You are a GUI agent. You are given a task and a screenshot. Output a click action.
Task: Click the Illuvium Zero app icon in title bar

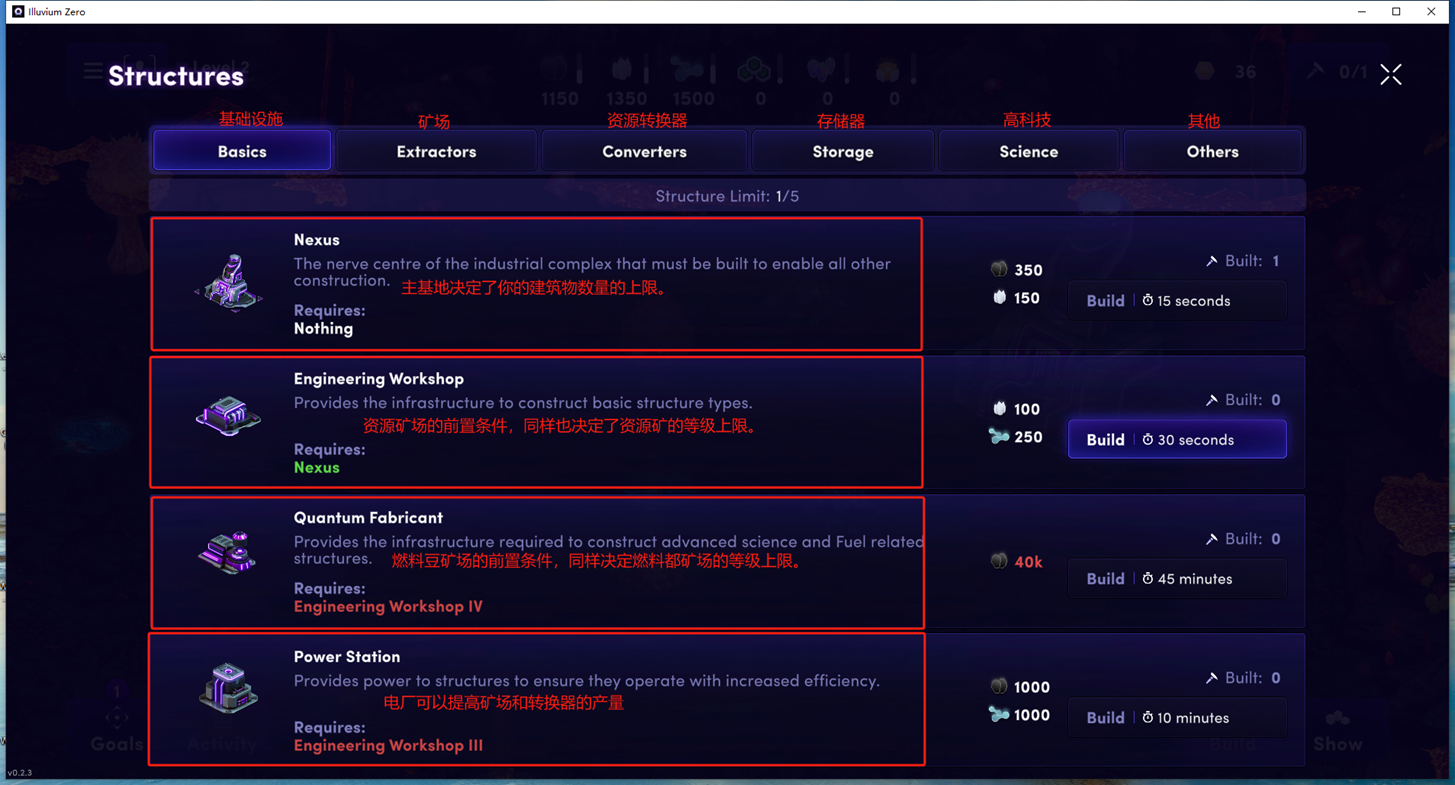(18, 11)
